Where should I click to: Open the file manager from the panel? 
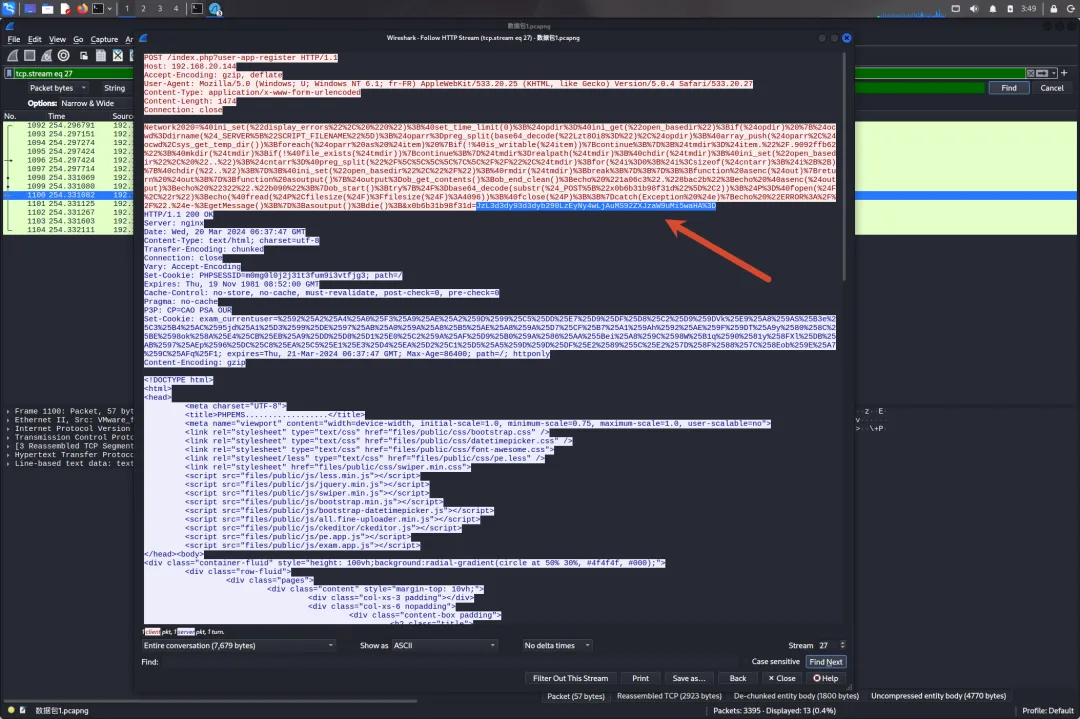point(48,9)
